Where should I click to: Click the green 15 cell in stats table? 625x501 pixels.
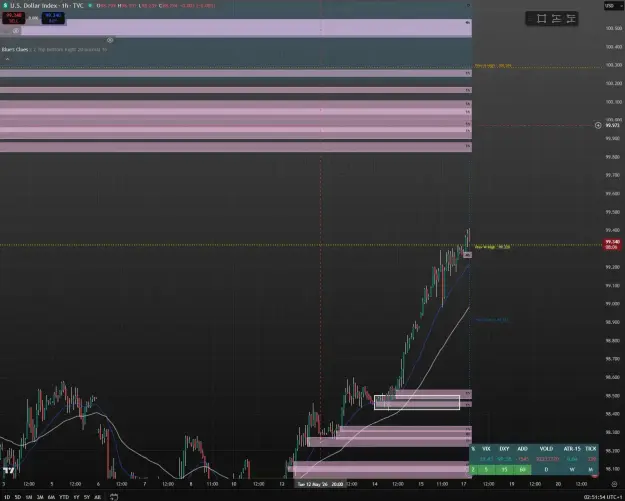pyautogui.click(x=504, y=470)
